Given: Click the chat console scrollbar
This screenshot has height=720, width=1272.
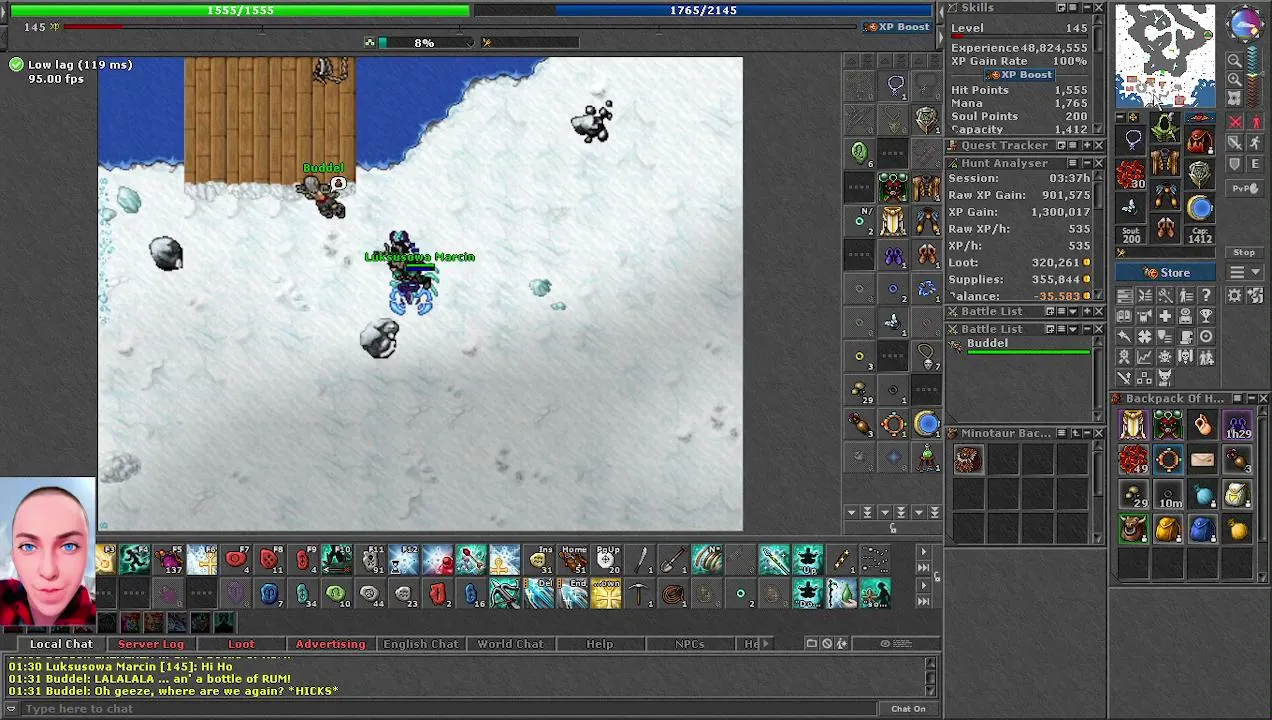Looking at the screenshot, I should pyautogui.click(x=931, y=678).
